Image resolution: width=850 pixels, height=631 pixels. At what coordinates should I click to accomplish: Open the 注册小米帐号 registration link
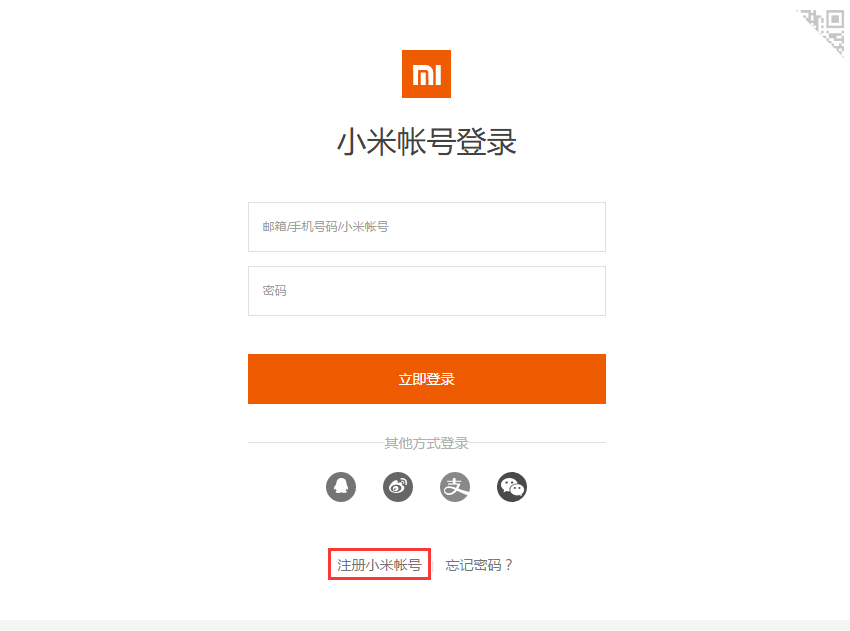(379, 565)
